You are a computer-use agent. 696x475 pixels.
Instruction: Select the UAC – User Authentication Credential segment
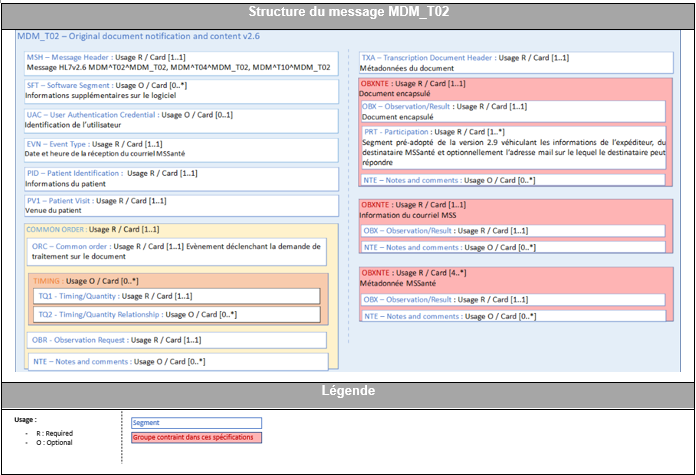[181, 120]
